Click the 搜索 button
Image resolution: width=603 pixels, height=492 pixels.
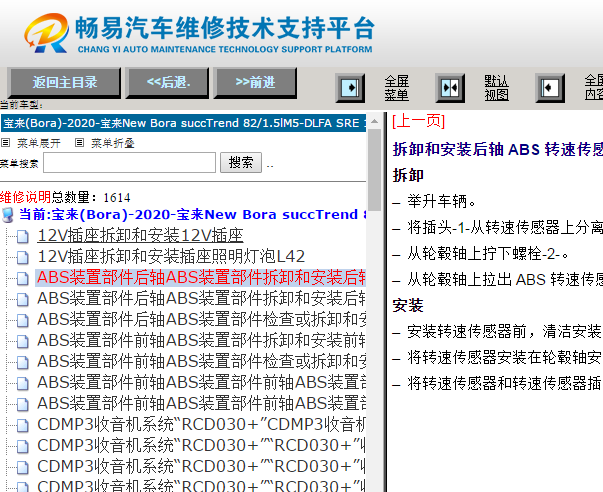[x=241, y=162]
